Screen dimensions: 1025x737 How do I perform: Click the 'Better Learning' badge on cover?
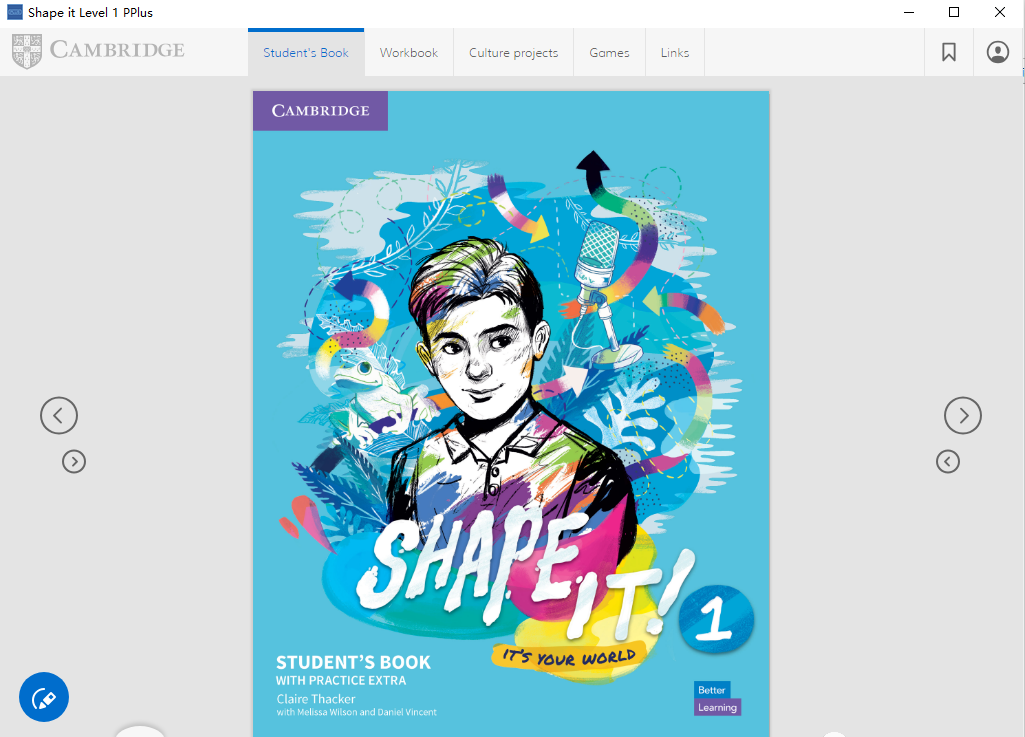(717, 698)
